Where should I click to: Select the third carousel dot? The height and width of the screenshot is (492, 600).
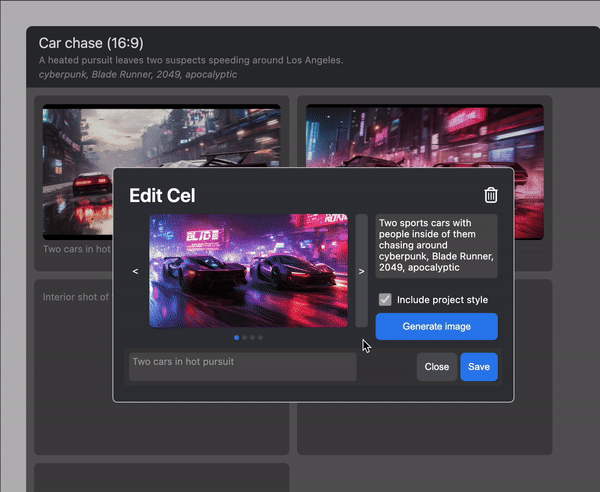pyautogui.click(x=253, y=338)
